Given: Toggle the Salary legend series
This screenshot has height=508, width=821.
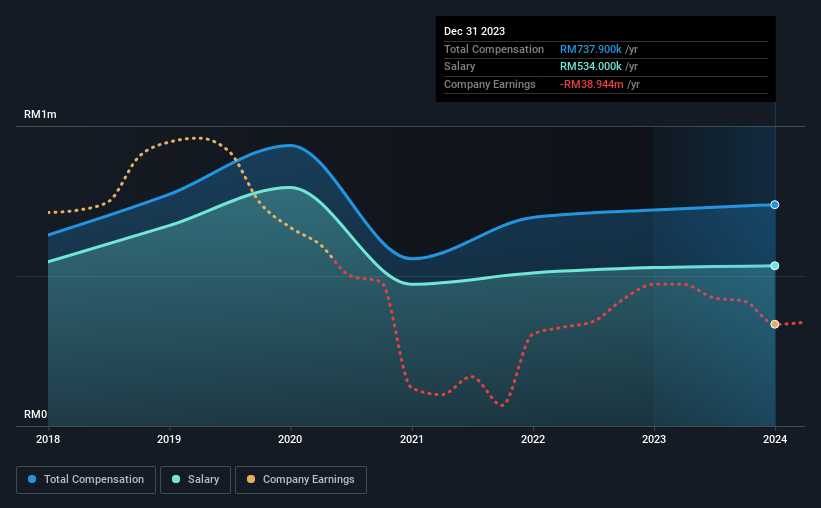Looking at the screenshot, I should (195, 480).
